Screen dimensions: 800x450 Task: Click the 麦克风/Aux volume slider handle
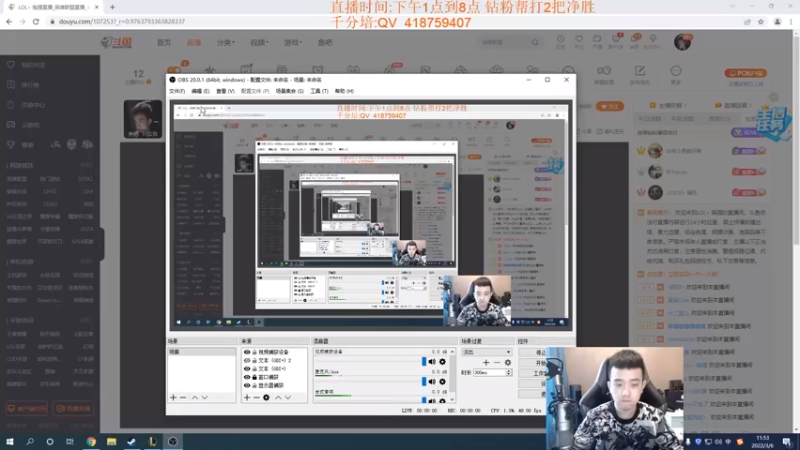[423, 382]
